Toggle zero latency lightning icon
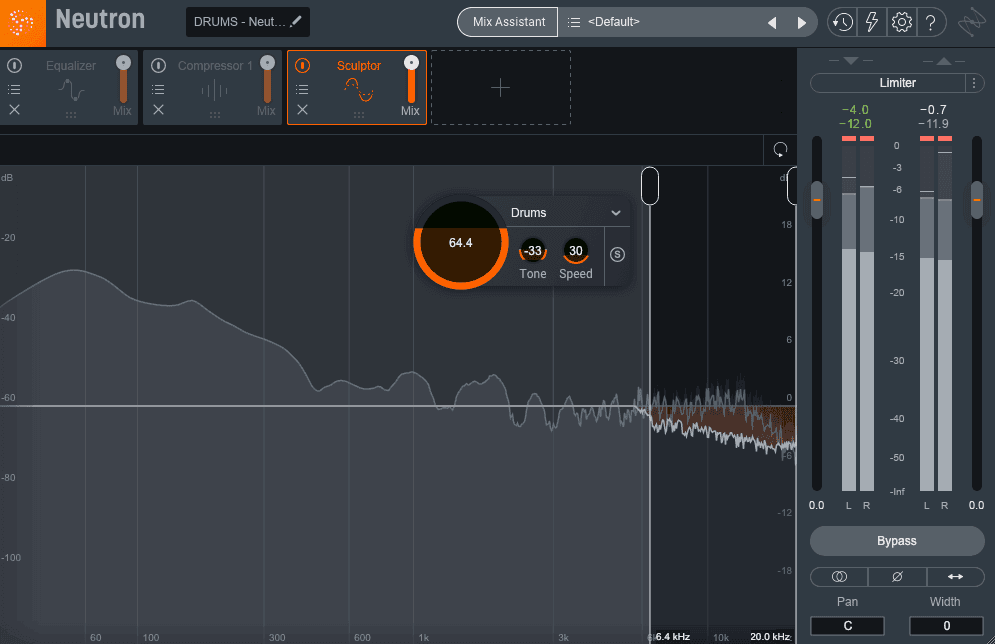The width and height of the screenshot is (995, 644). tap(872, 23)
